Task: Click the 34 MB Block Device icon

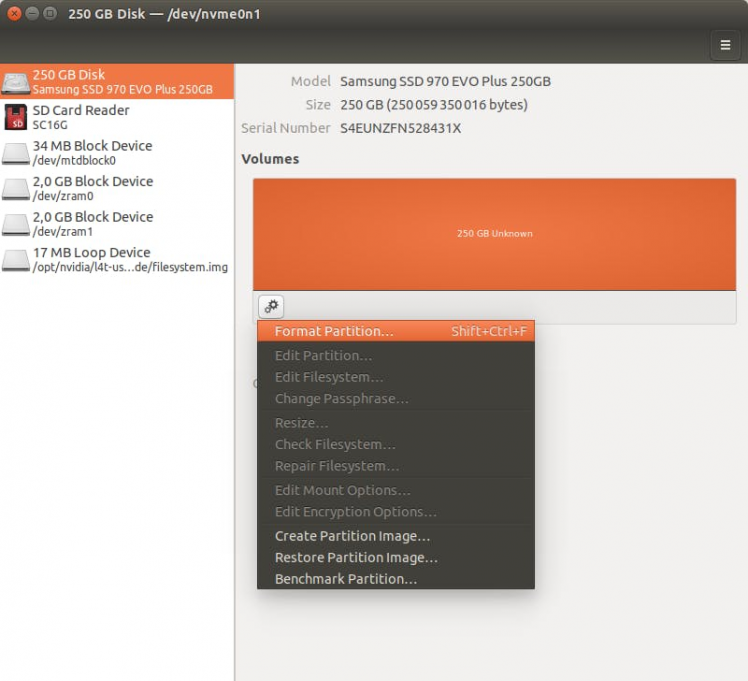Action: (x=16, y=153)
